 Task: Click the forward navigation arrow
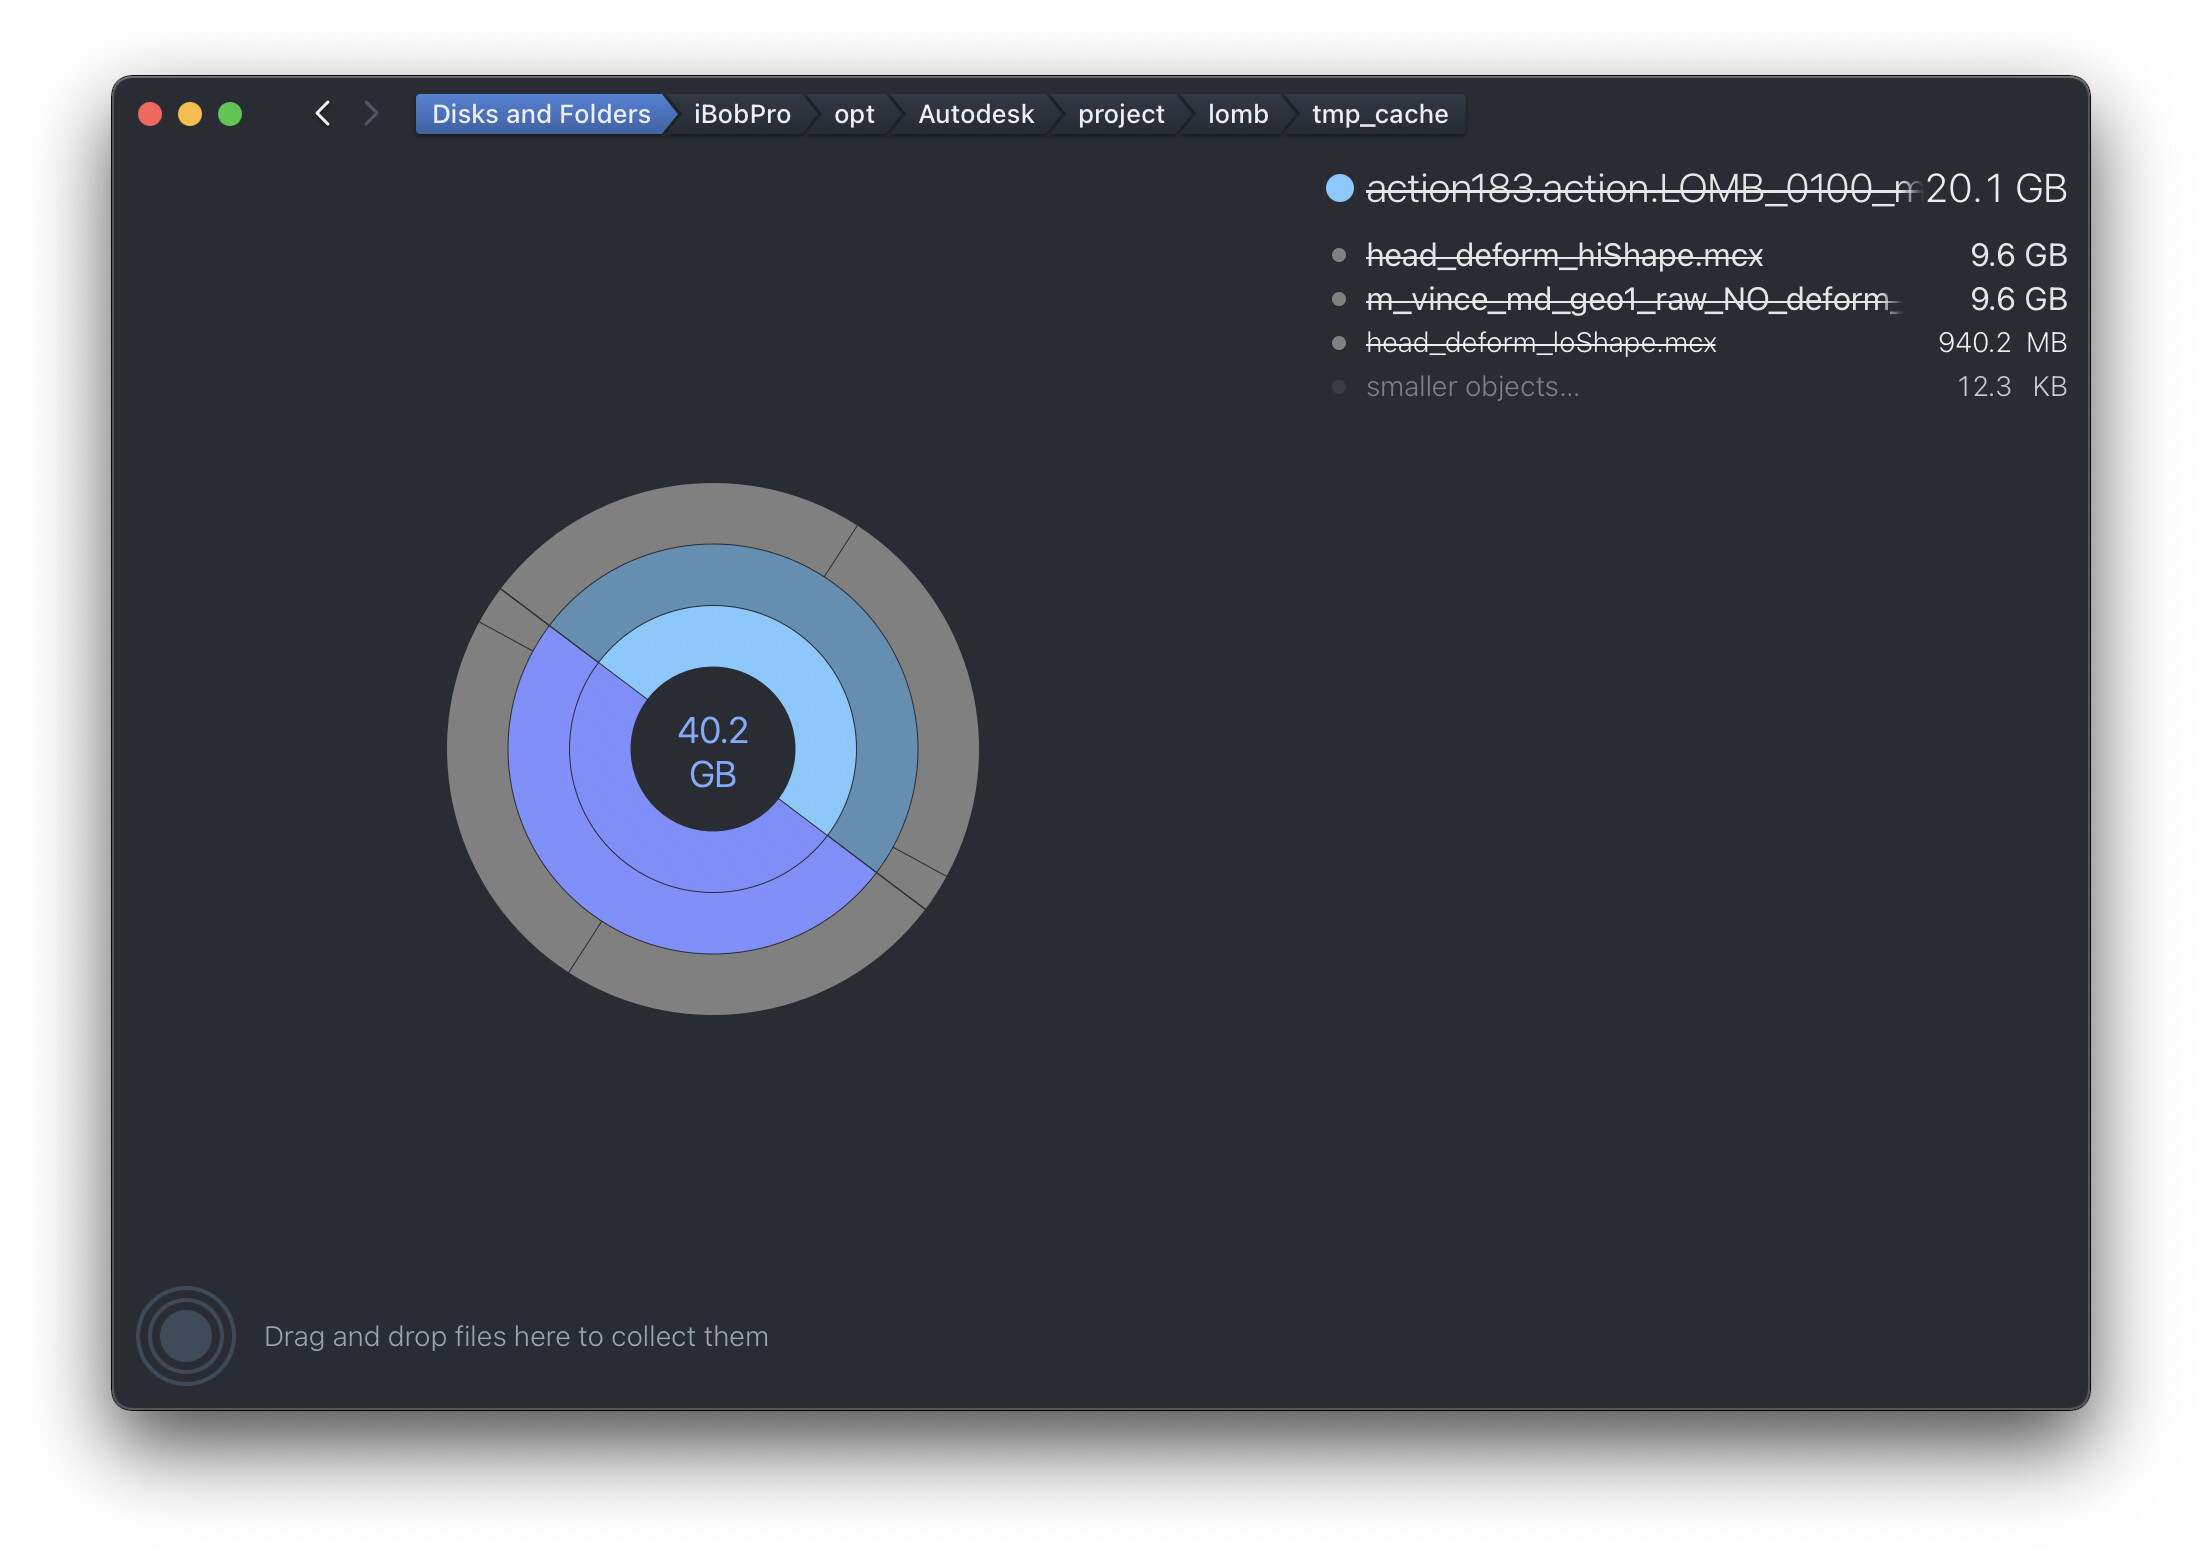point(371,113)
